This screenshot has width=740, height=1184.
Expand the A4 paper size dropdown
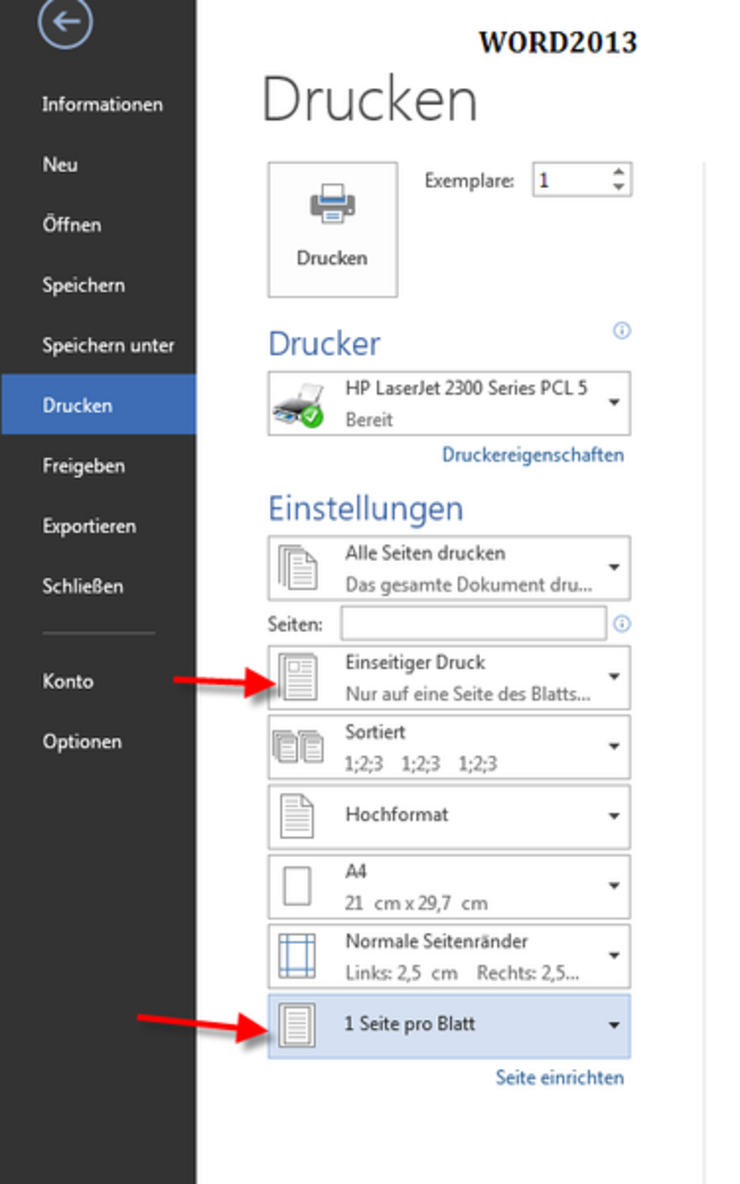click(x=614, y=886)
